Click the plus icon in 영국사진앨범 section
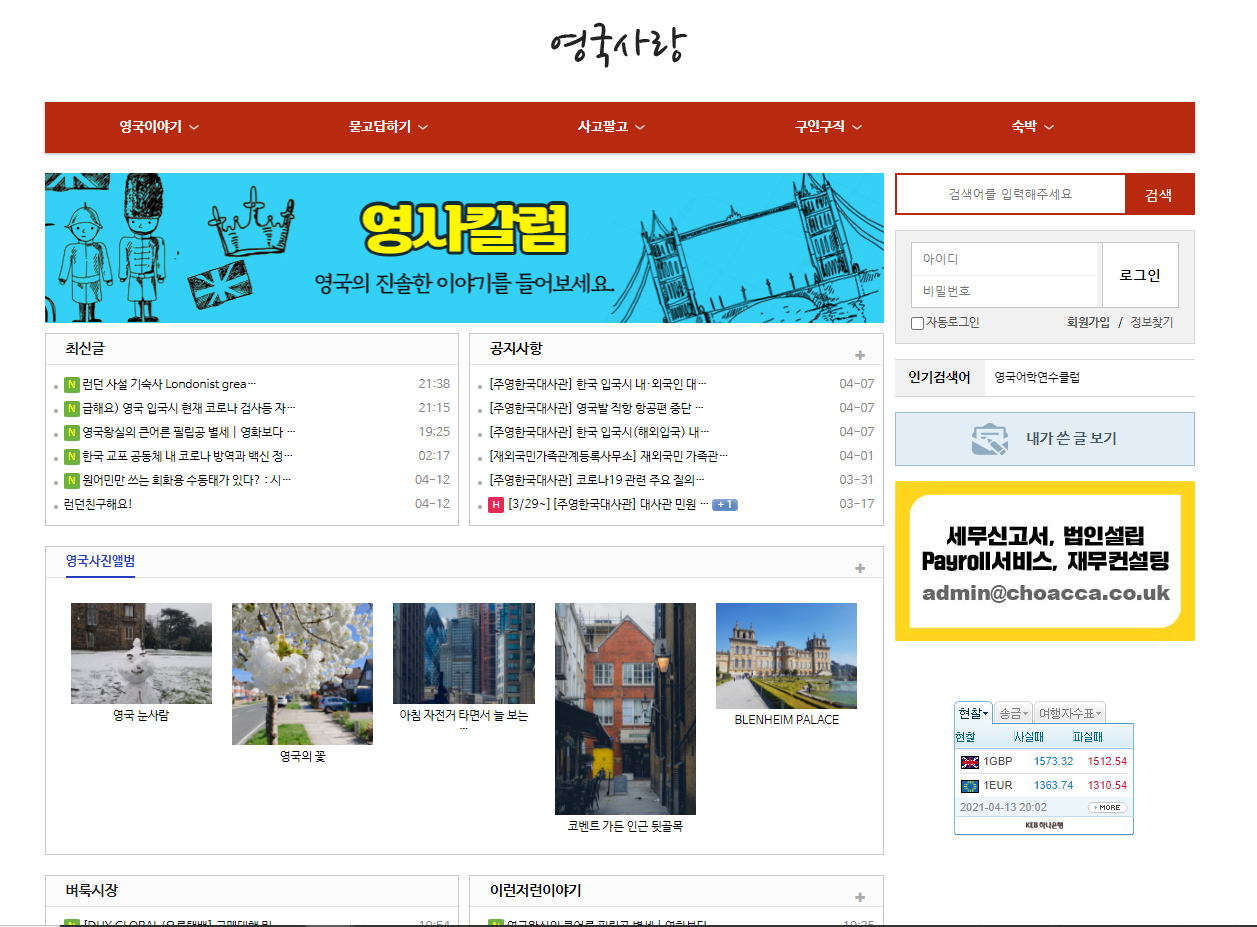 click(x=859, y=568)
